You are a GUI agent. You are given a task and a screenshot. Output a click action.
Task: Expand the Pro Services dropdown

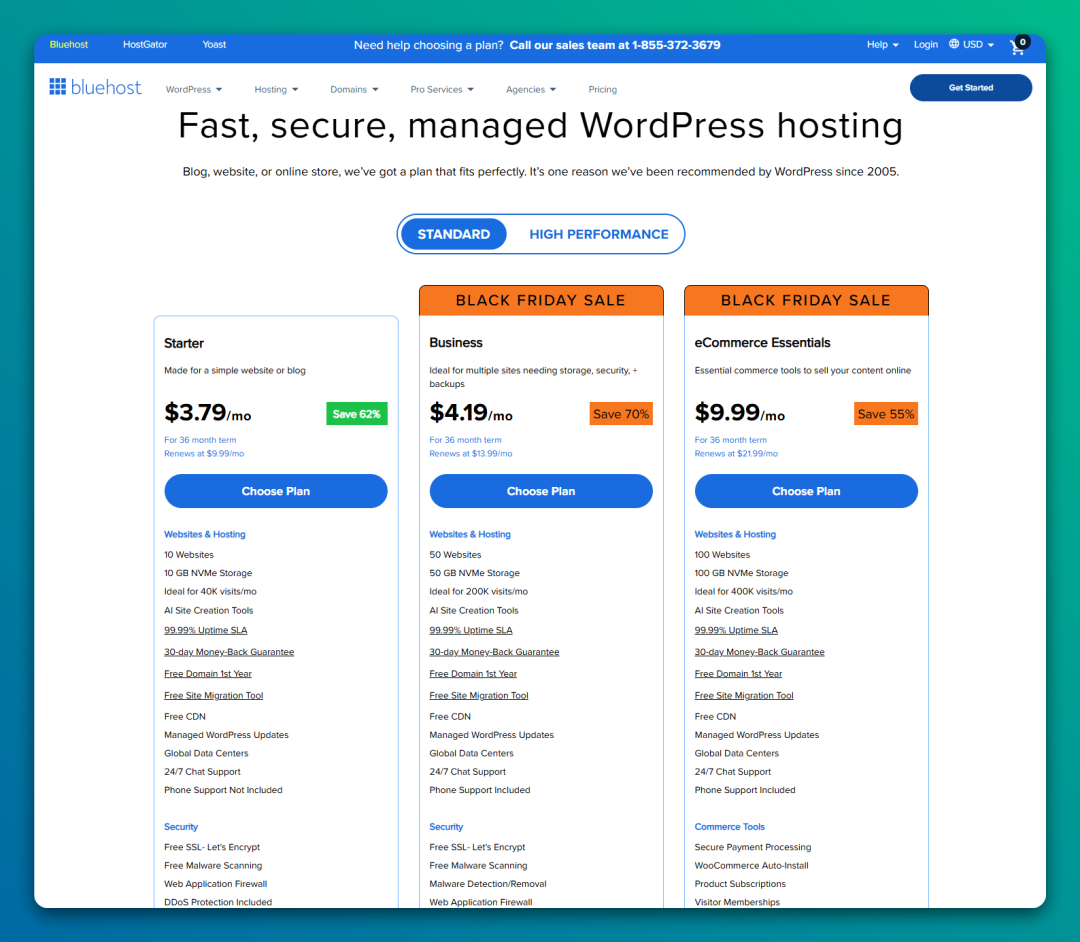click(x=442, y=90)
